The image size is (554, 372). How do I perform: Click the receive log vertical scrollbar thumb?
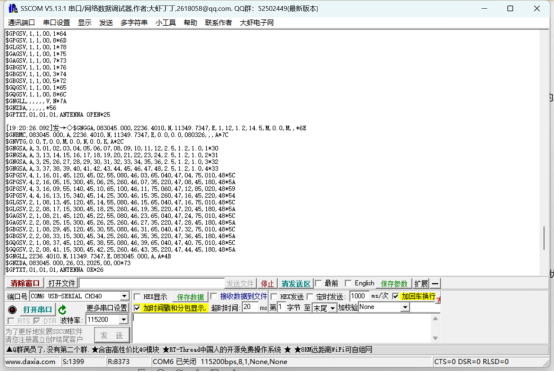click(x=544, y=238)
